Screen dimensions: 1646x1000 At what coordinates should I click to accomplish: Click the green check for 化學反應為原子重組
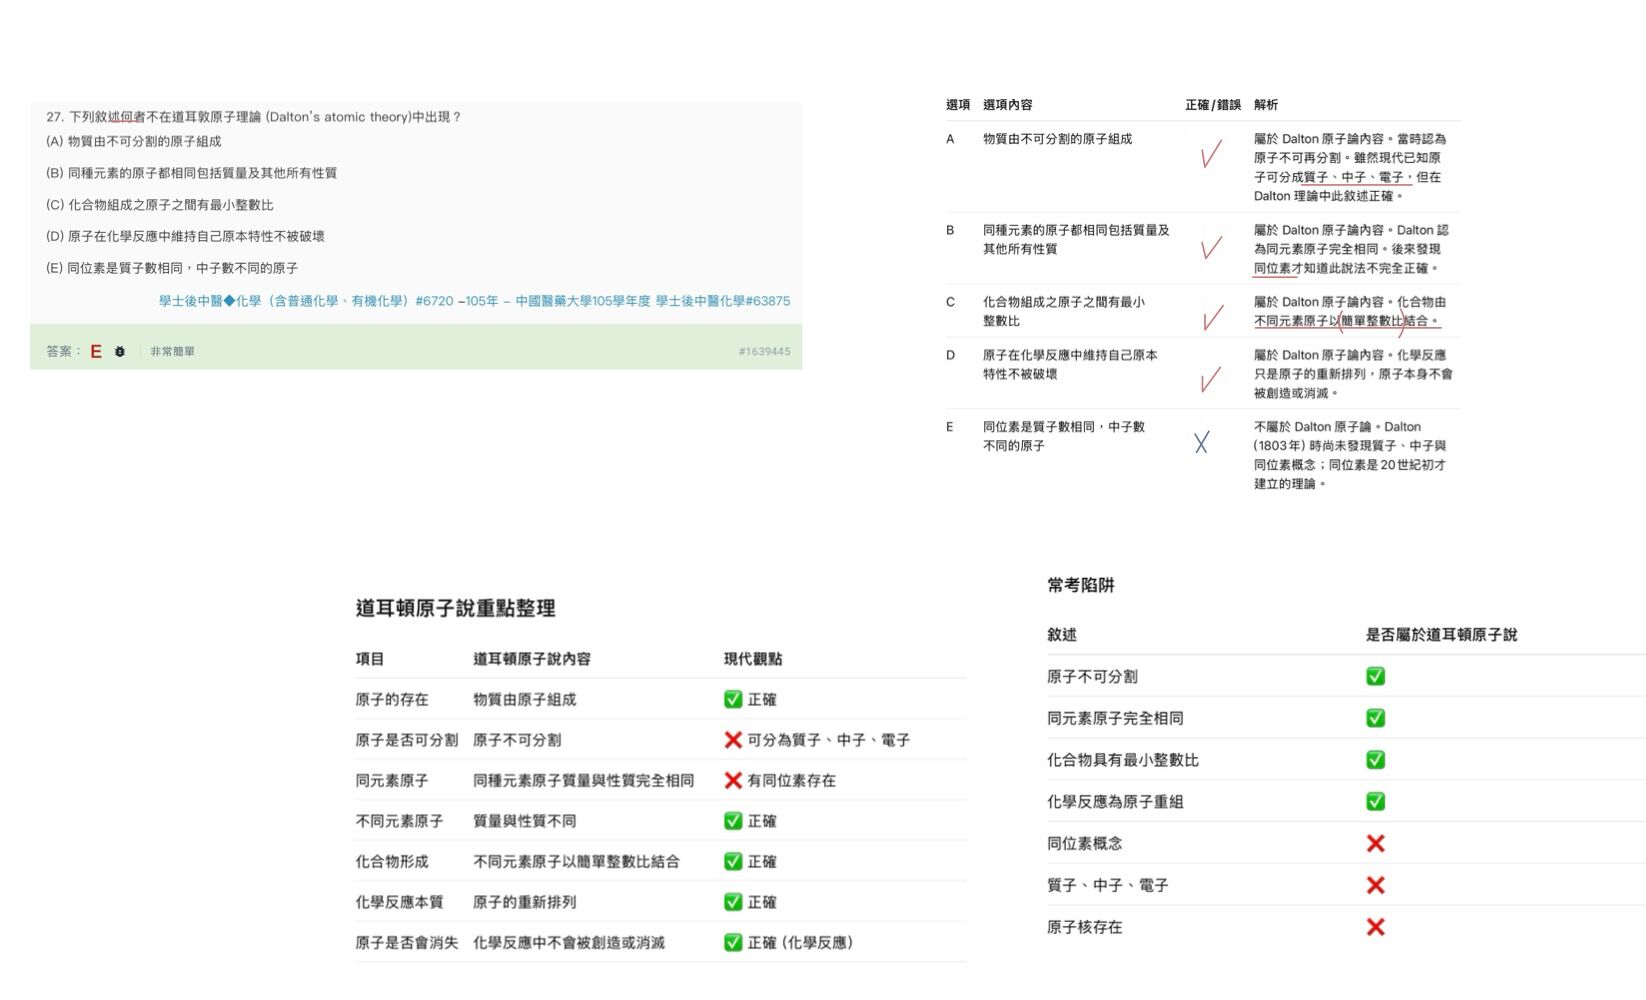point(1376,802)
